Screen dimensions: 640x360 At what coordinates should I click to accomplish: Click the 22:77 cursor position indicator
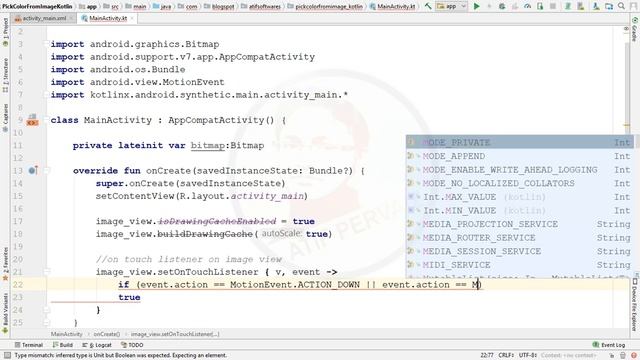tap(487, 356)
